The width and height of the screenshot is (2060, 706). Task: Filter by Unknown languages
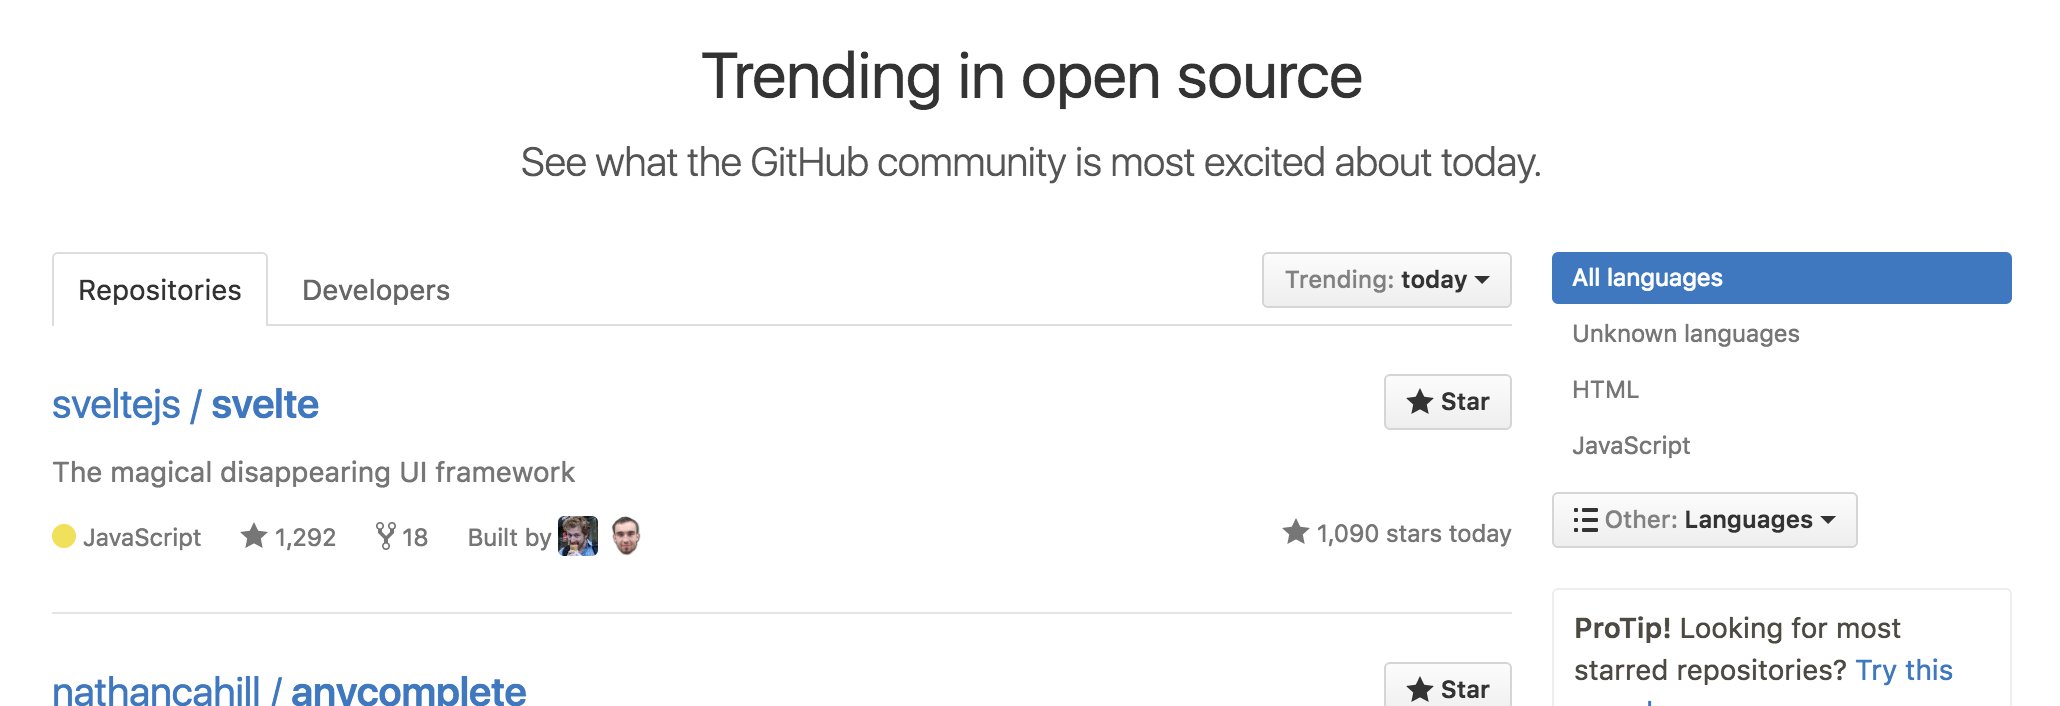point(1685,334)
